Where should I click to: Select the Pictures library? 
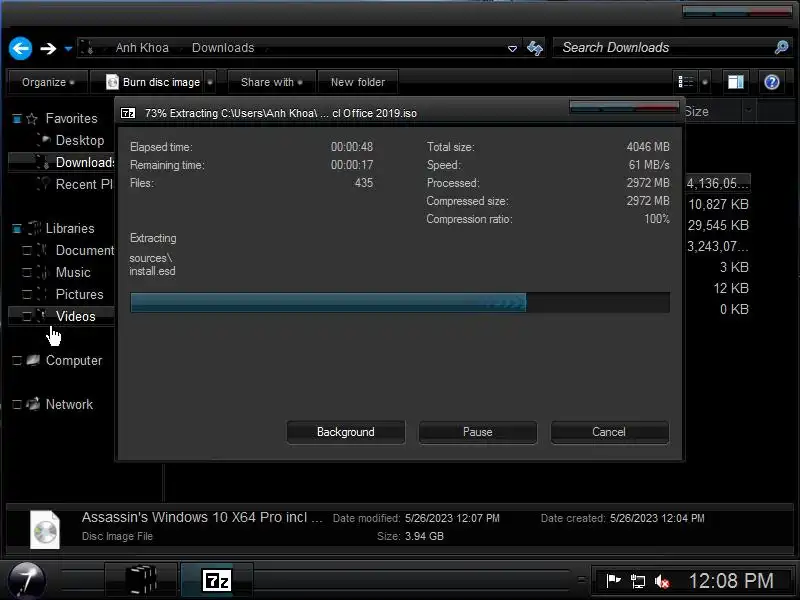click(79, 294)
